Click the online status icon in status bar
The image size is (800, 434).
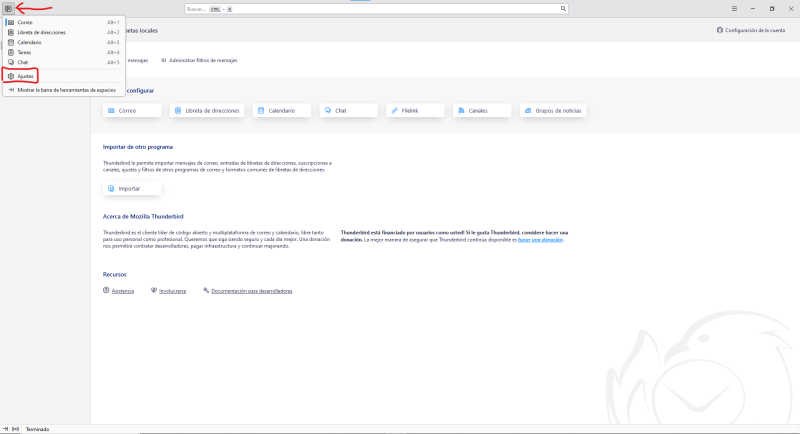pyautogui.click(x=15, y=429)
